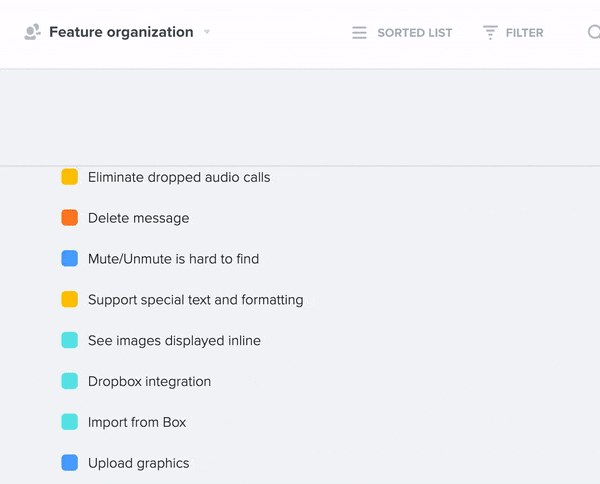Click the filter funnel icon
This screenshot has width=600, height=484.
490,33
